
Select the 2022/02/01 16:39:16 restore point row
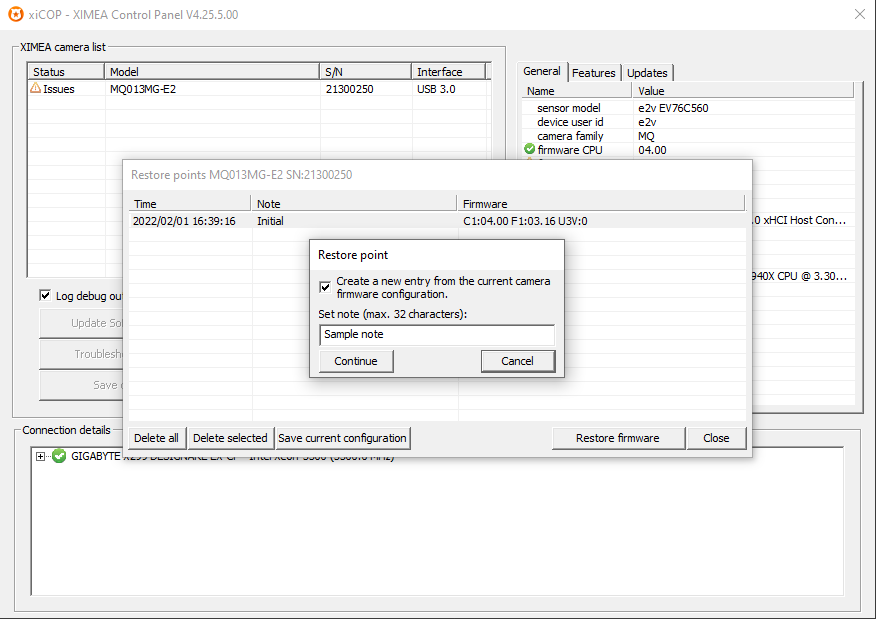point(437,221)
